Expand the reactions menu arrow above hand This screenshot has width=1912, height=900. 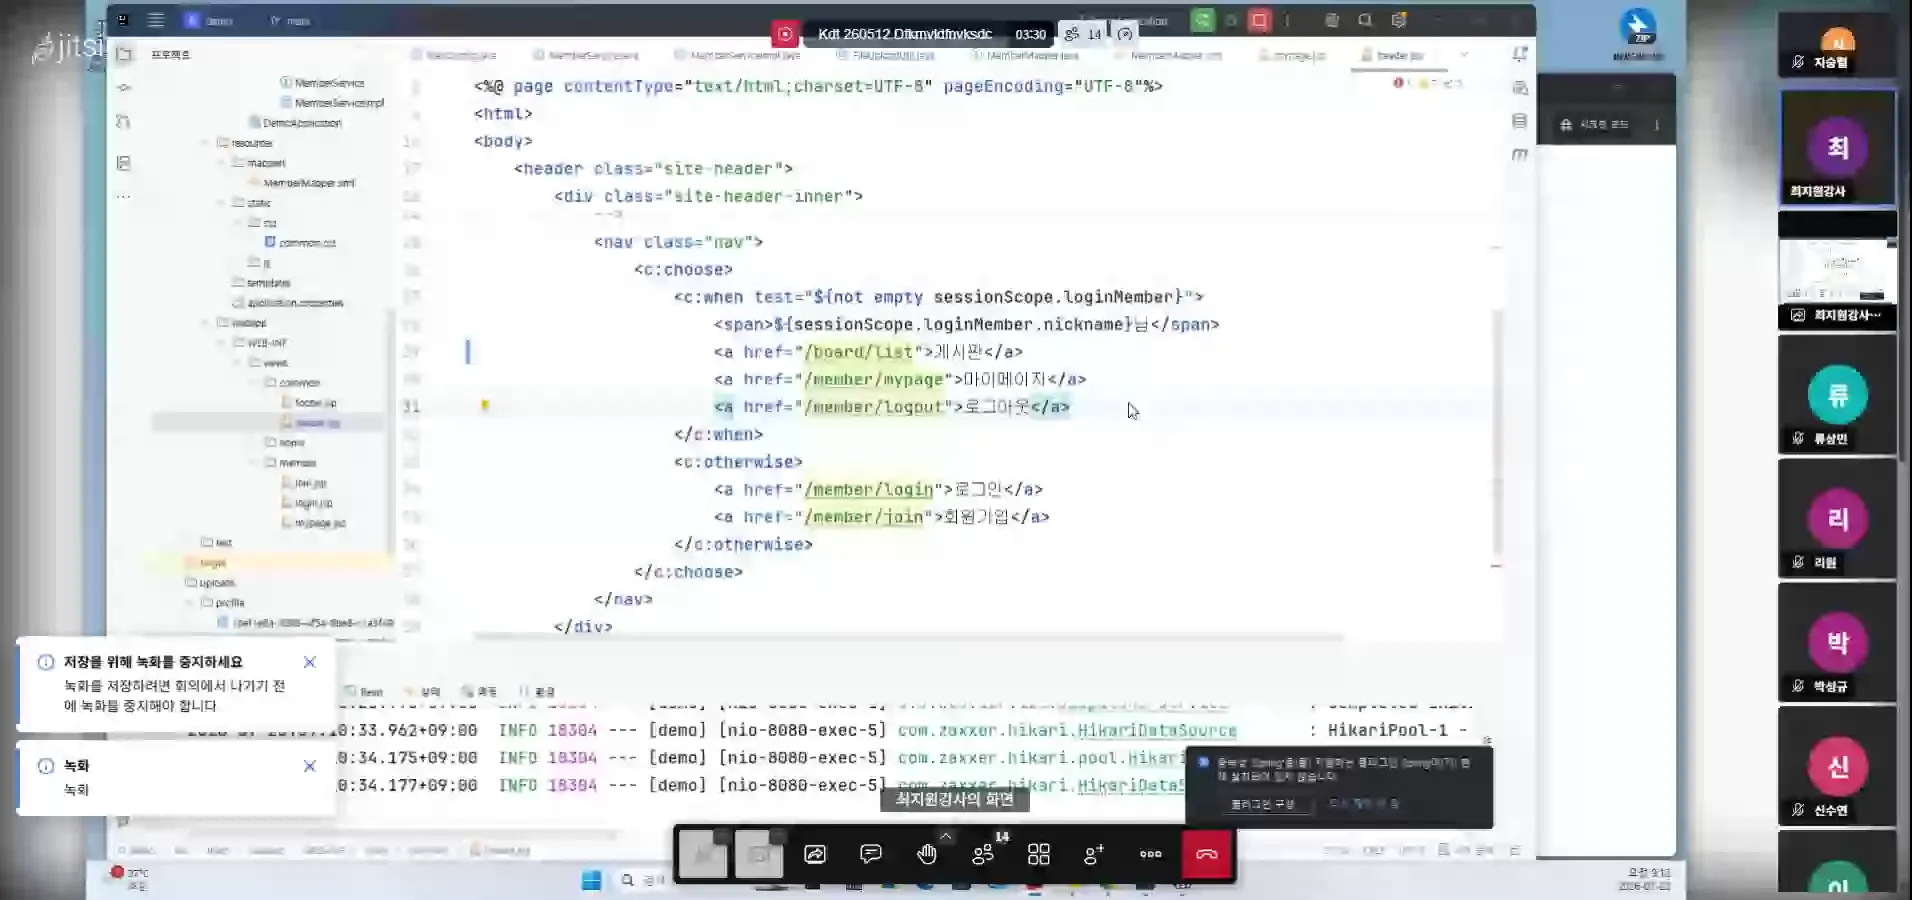point(945,836)
